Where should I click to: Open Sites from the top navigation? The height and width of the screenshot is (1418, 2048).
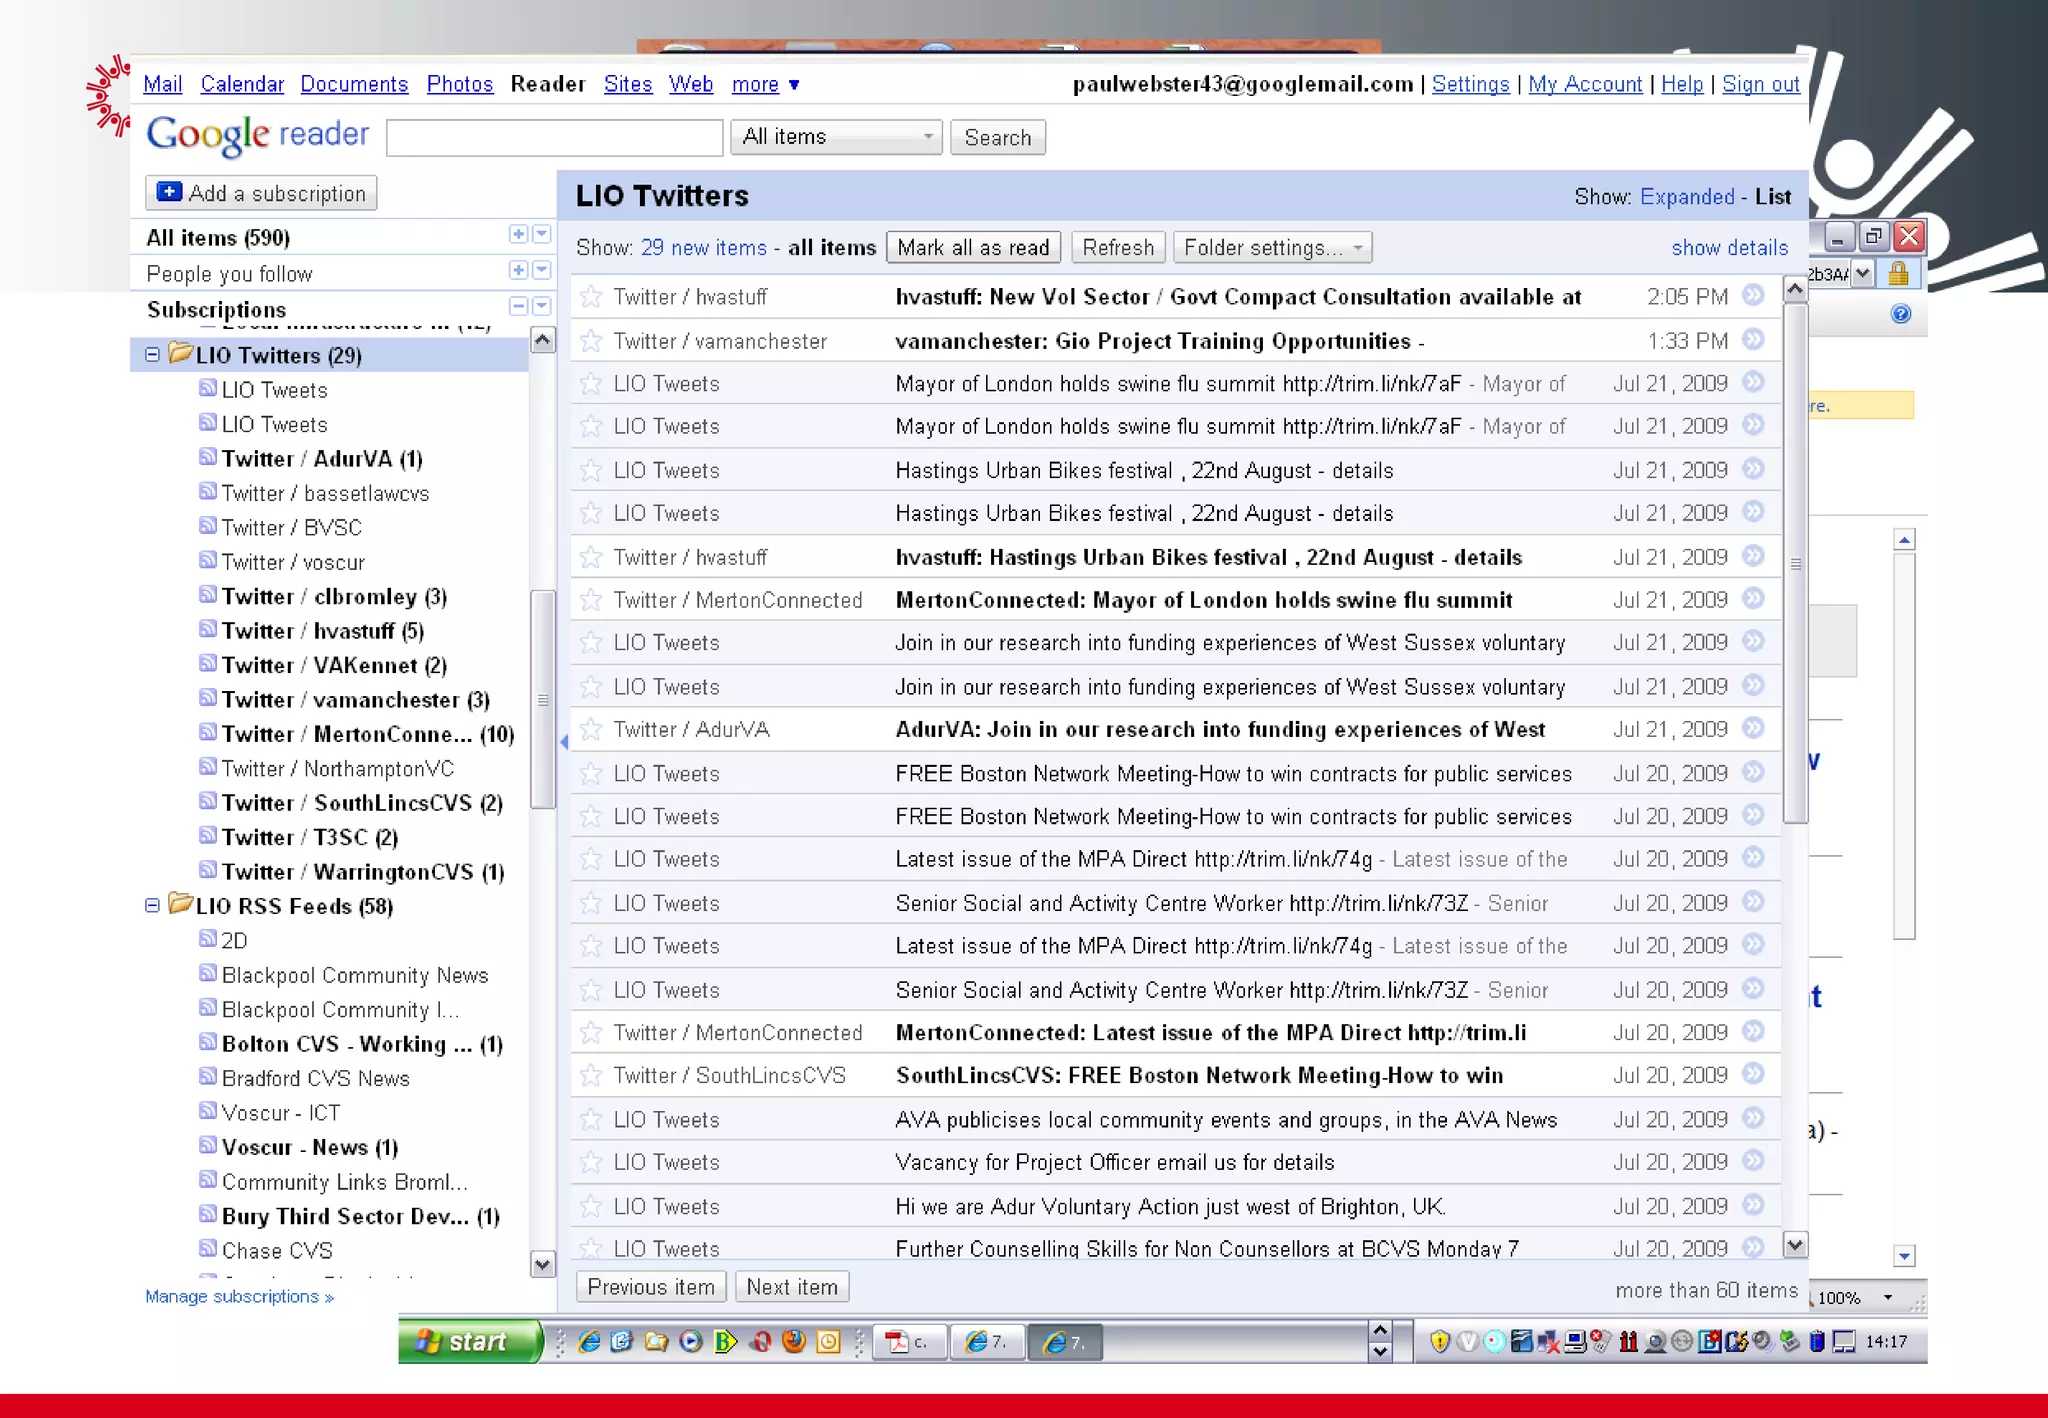point(628,85)
